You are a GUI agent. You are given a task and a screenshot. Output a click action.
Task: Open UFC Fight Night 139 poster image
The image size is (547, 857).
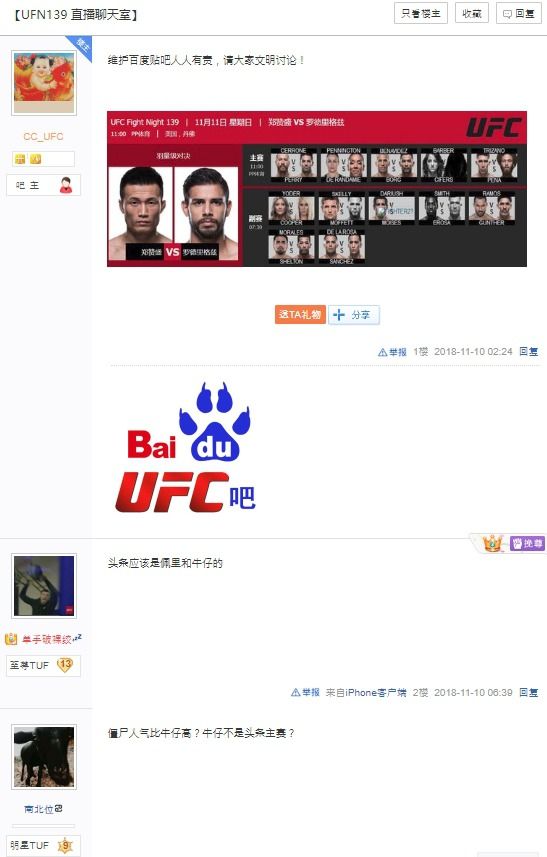pos(317,189)
